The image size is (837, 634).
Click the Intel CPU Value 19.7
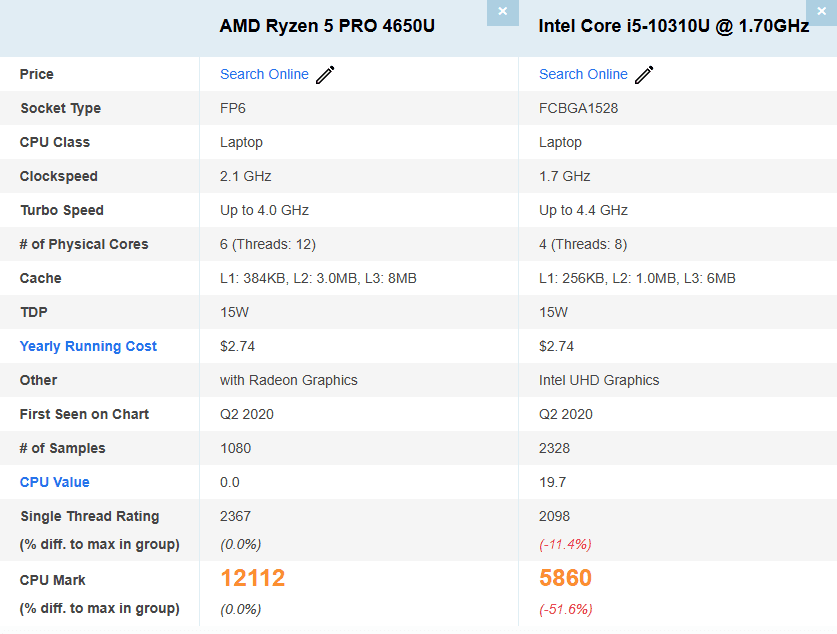point(553,482)
